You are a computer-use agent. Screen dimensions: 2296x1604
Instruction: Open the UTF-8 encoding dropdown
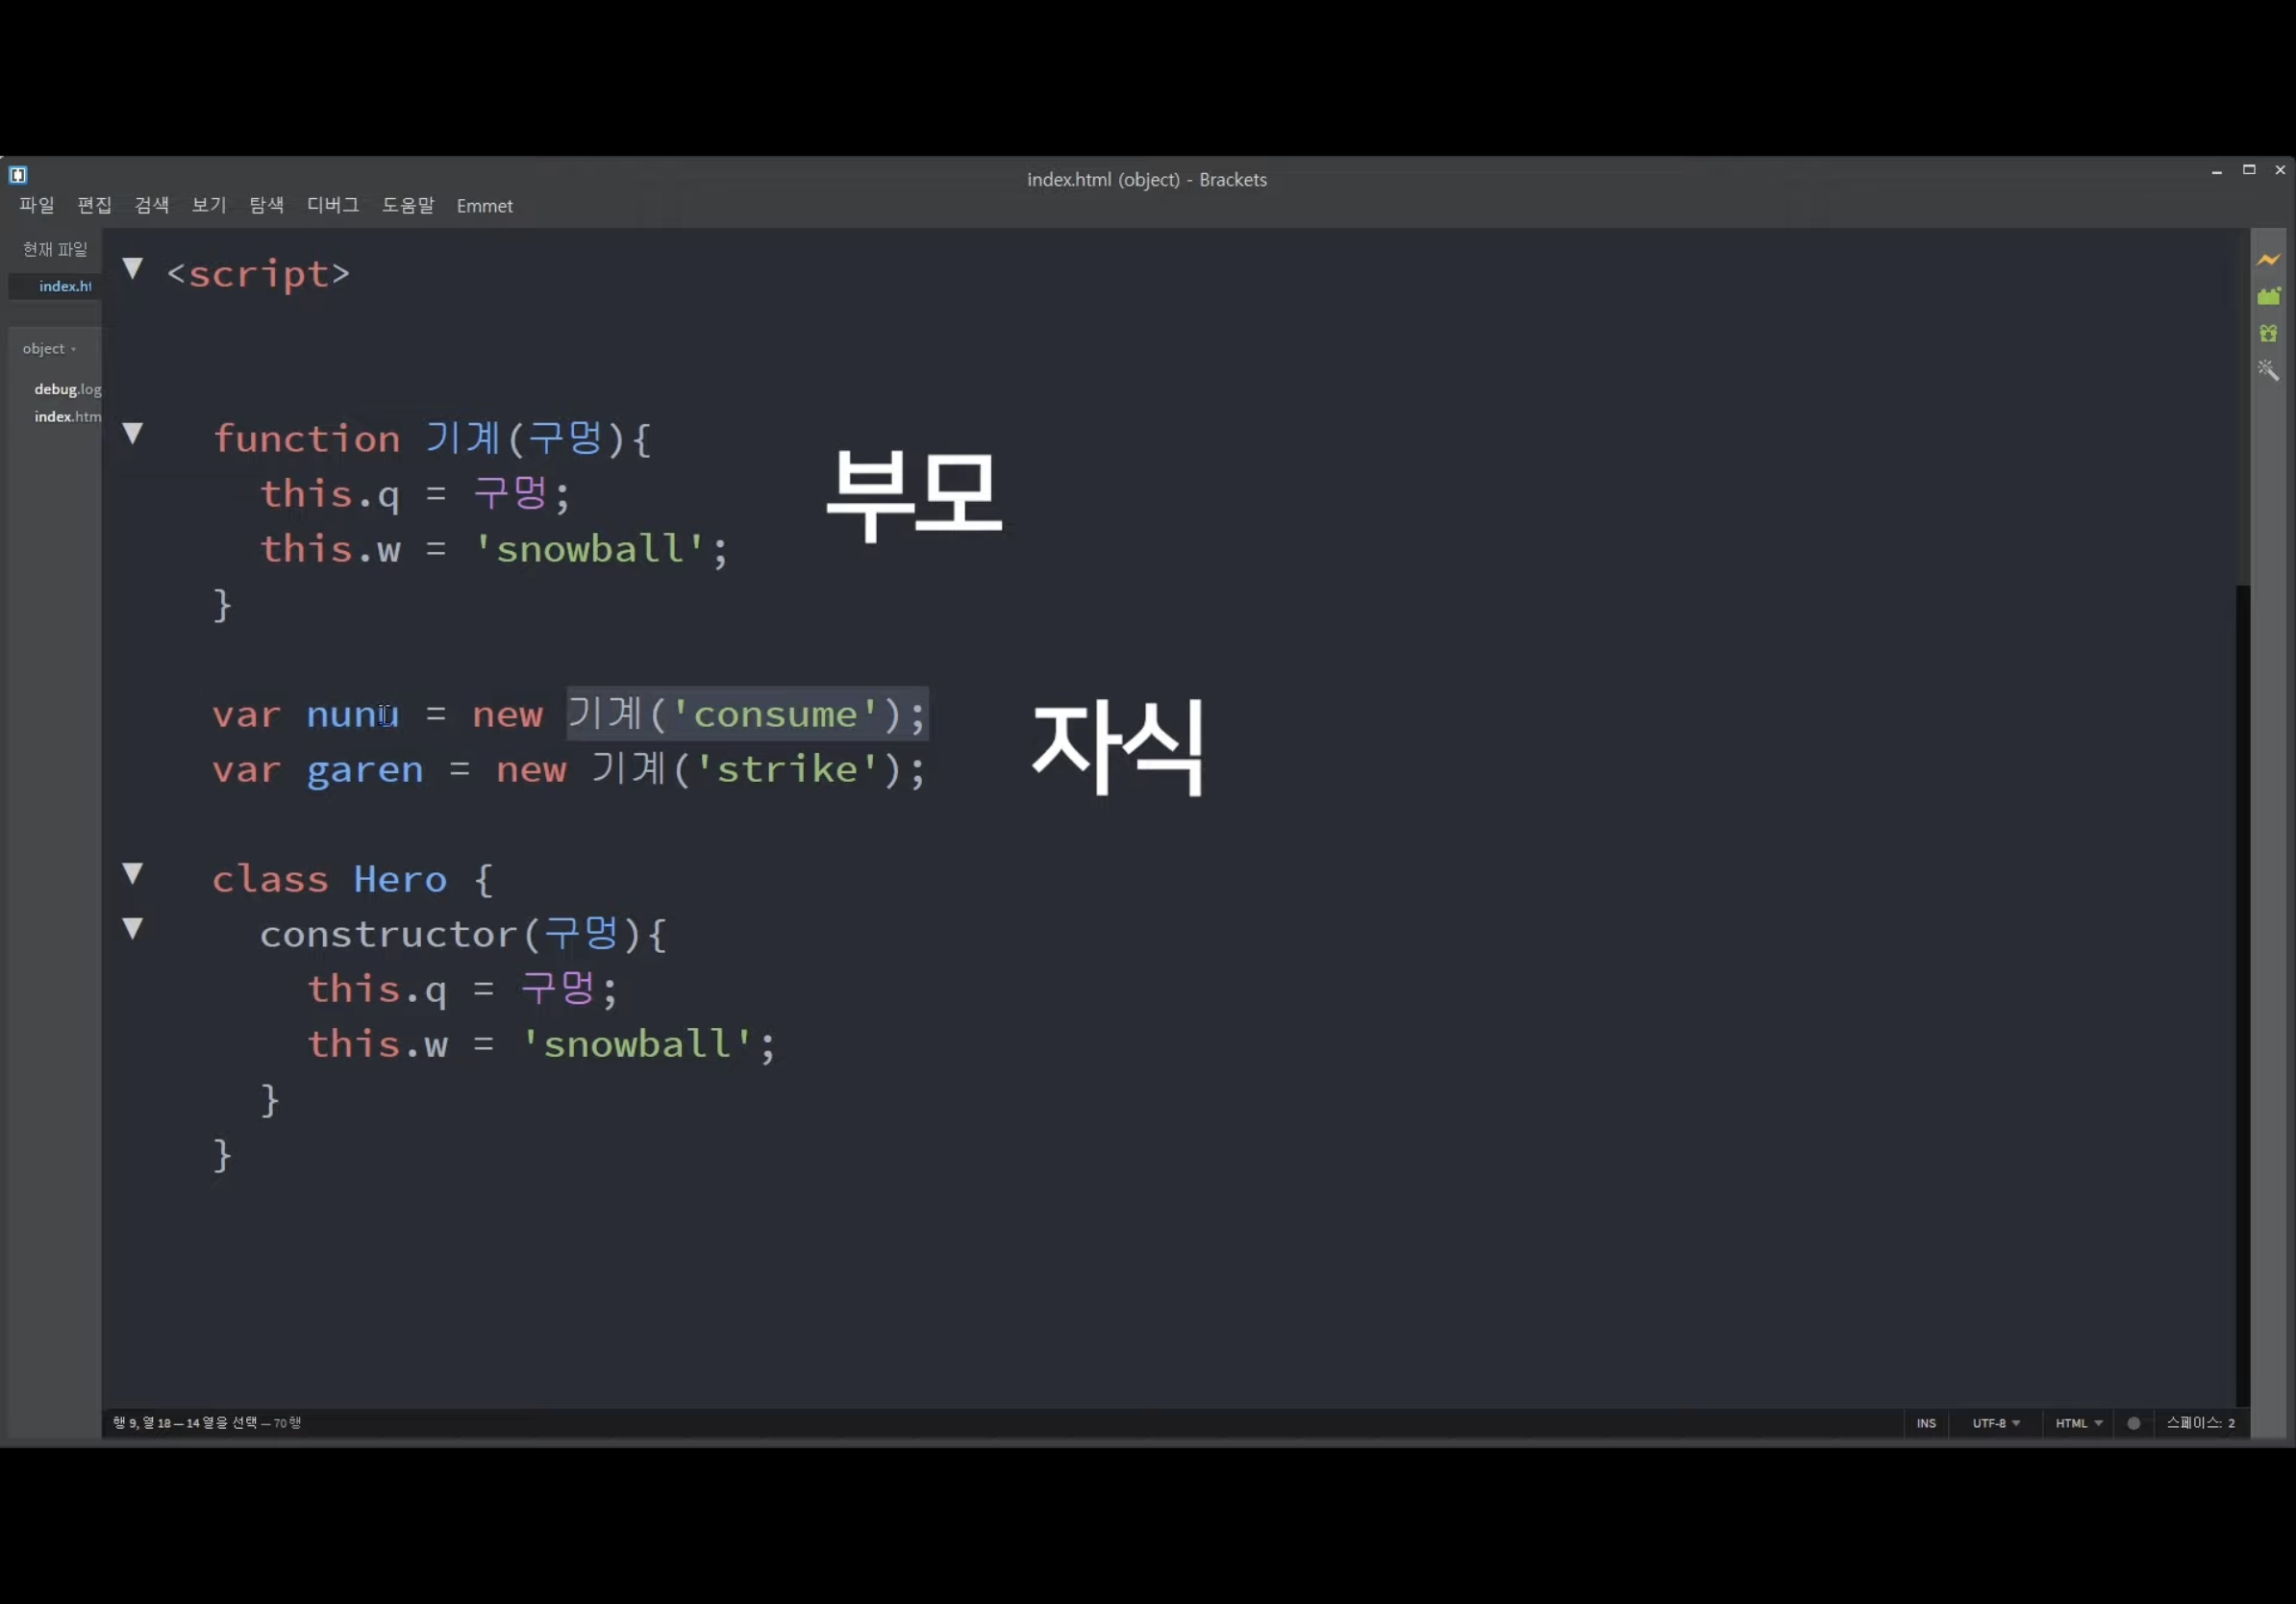point(1995,1423)
